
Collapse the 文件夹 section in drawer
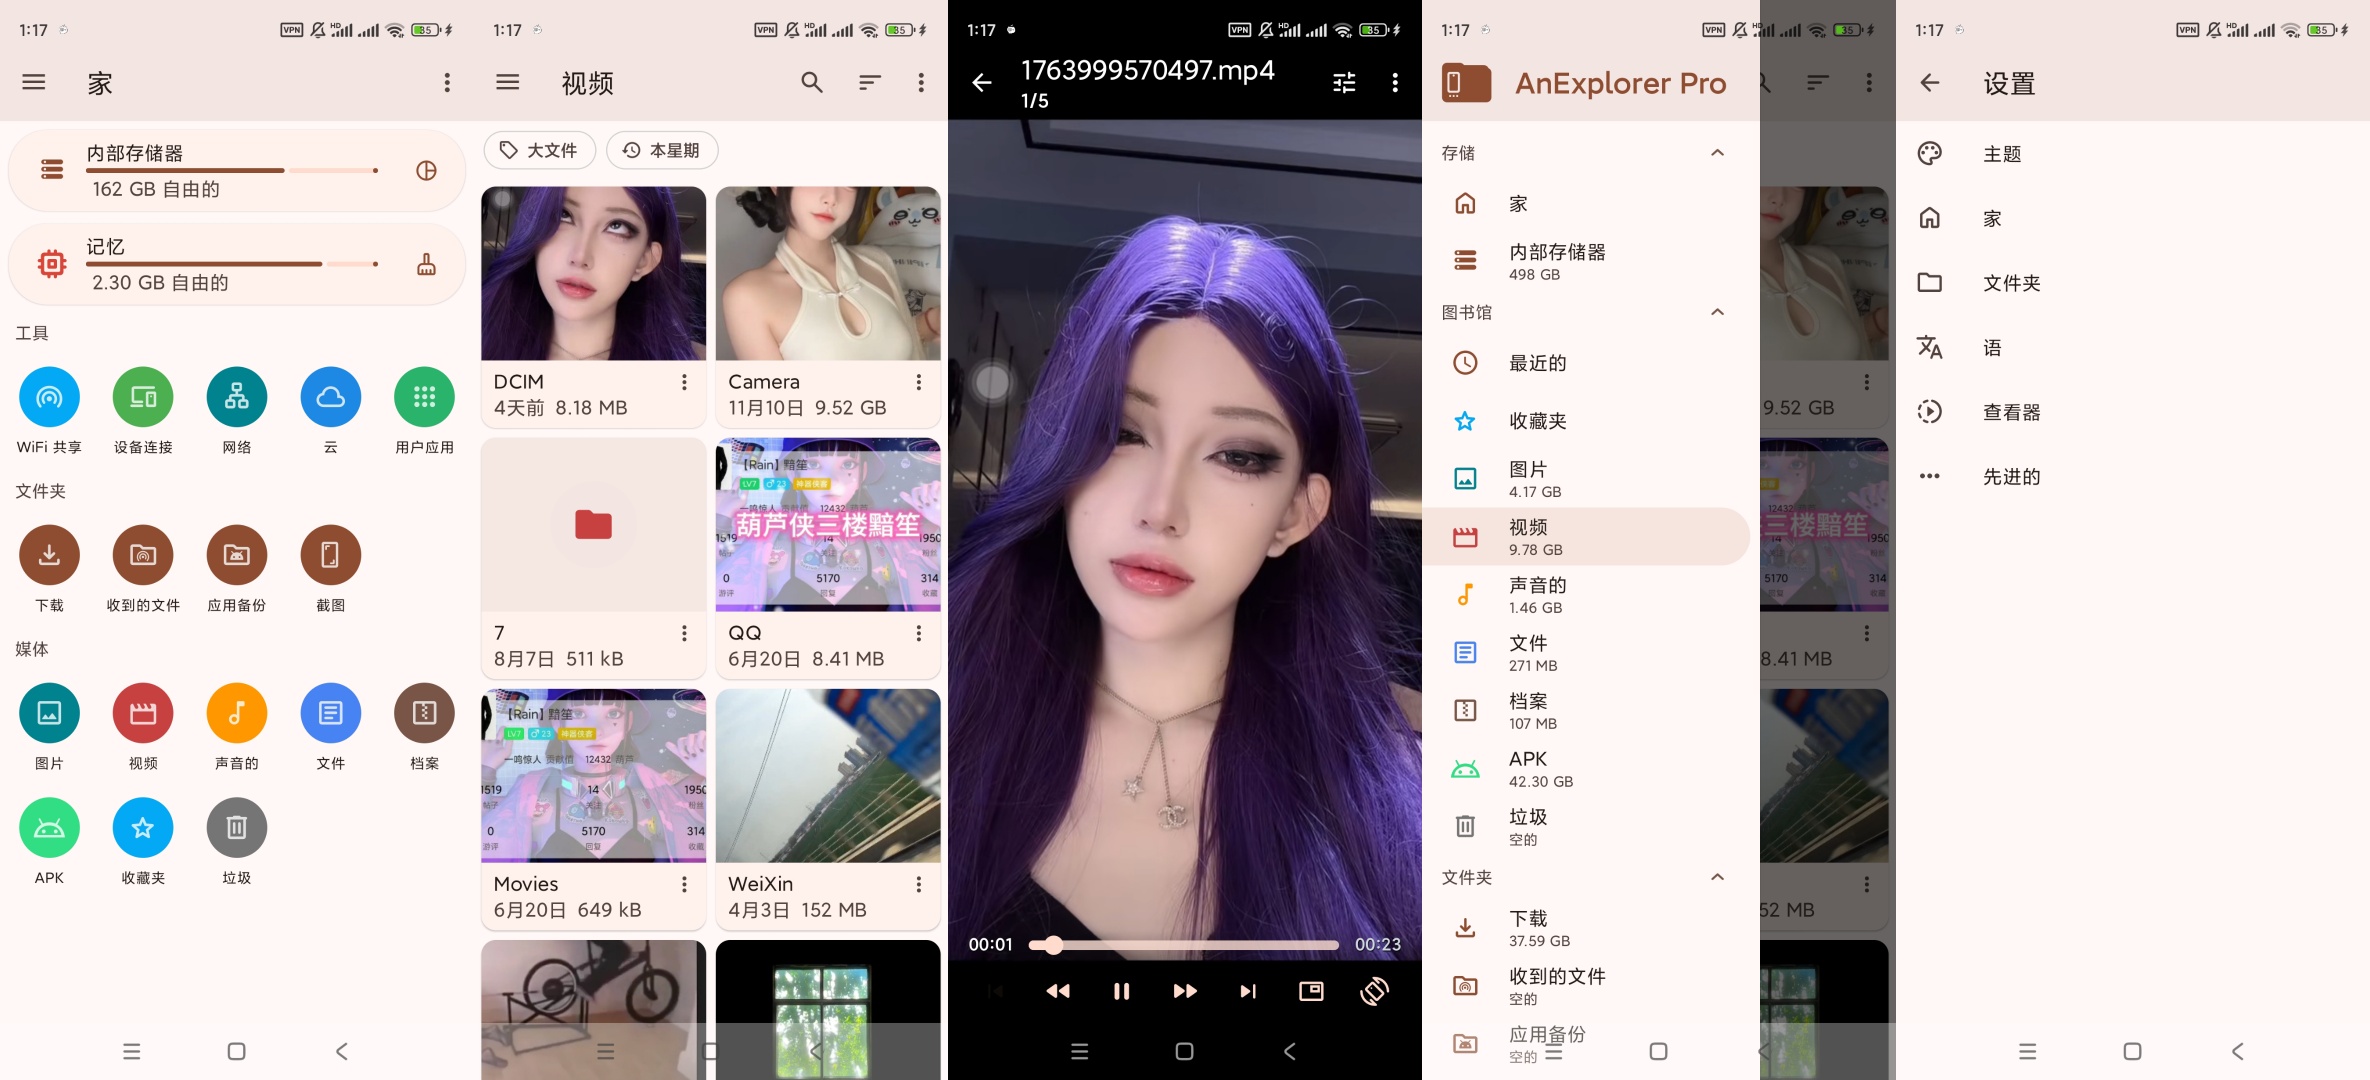(x=1717, y=877)
